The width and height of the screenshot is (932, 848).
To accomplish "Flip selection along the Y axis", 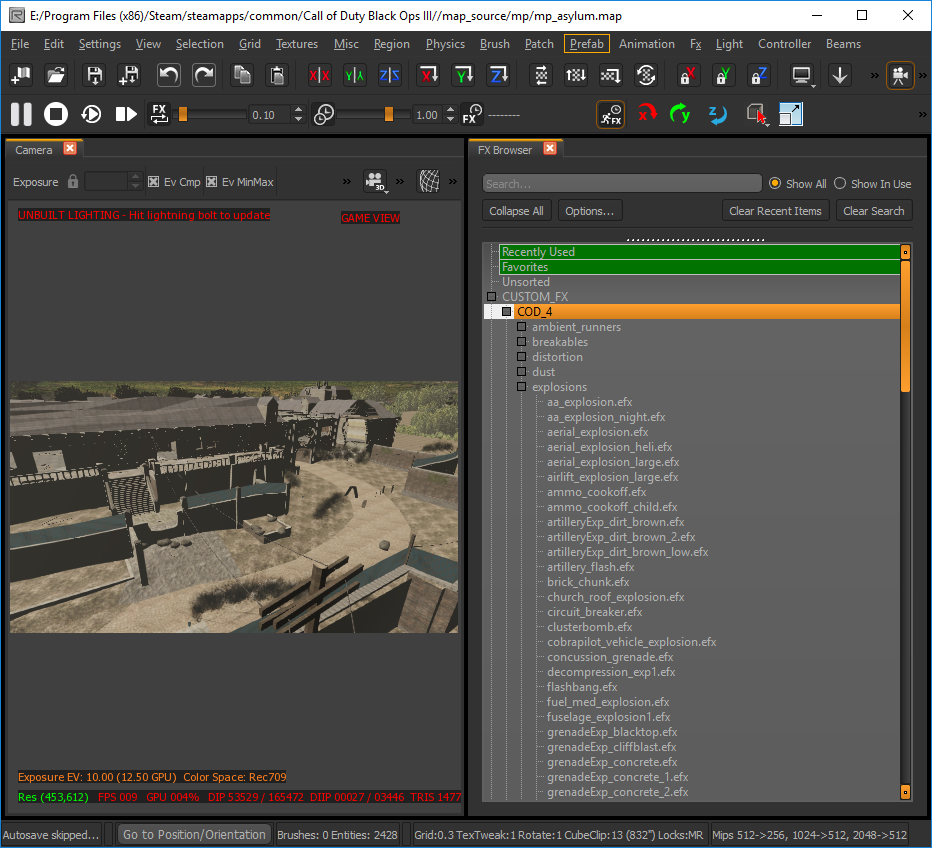I will [x=354, y=75].
